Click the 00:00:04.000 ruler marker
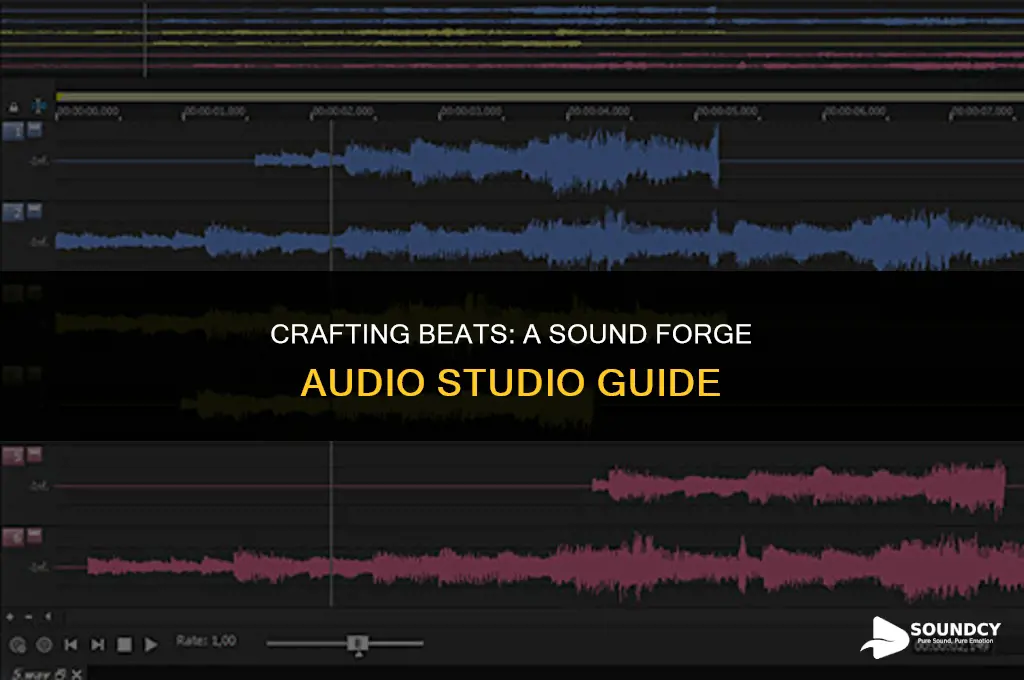Viewport: 1024px width, 680px height. (x=598, y=111)
